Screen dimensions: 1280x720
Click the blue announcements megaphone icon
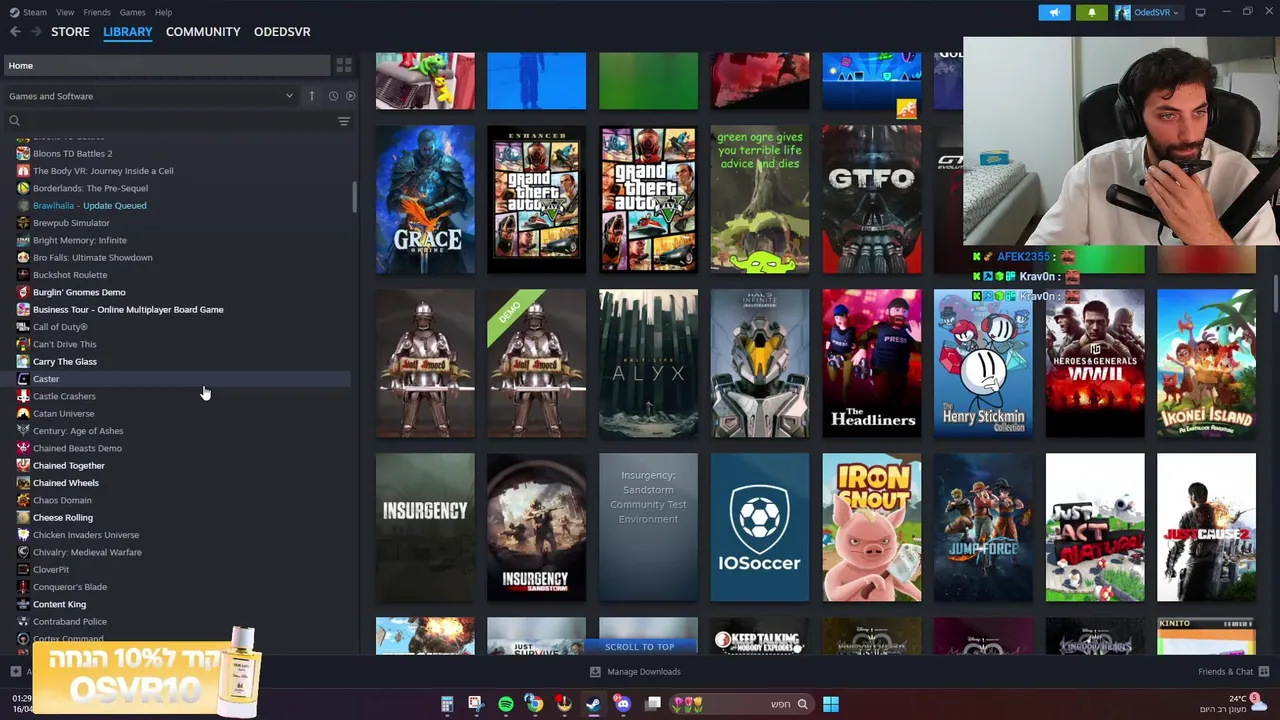click(1054, 12)
